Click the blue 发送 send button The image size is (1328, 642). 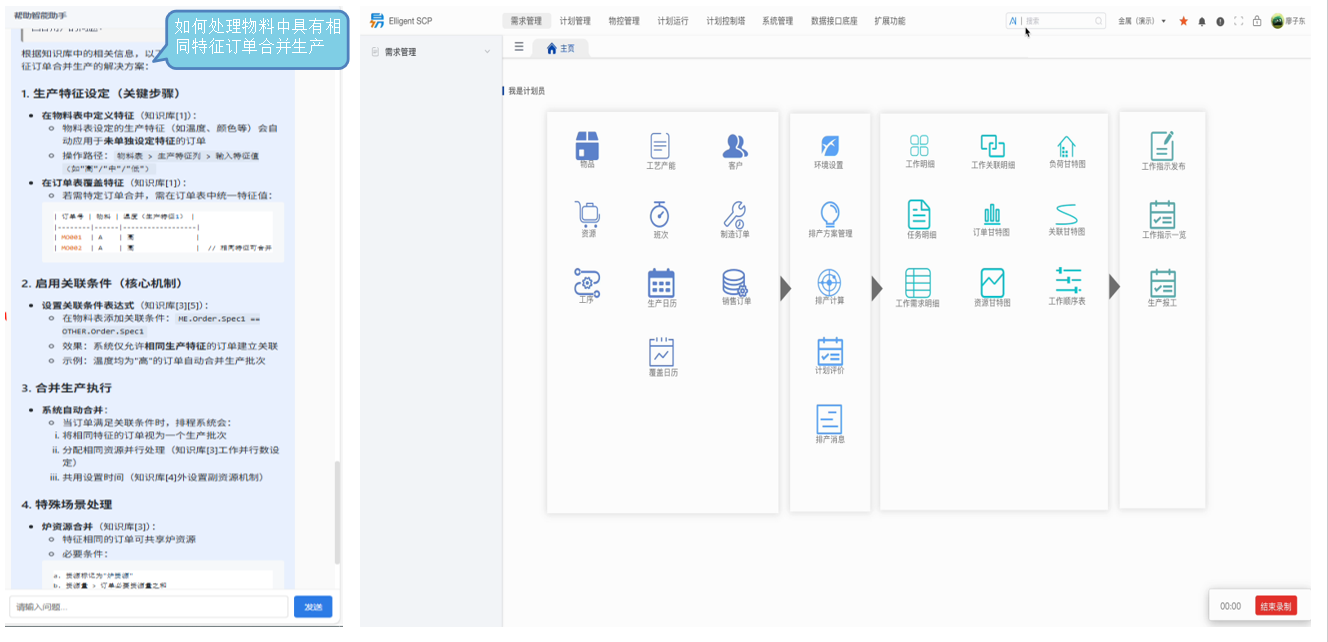(x=313, y=607)
